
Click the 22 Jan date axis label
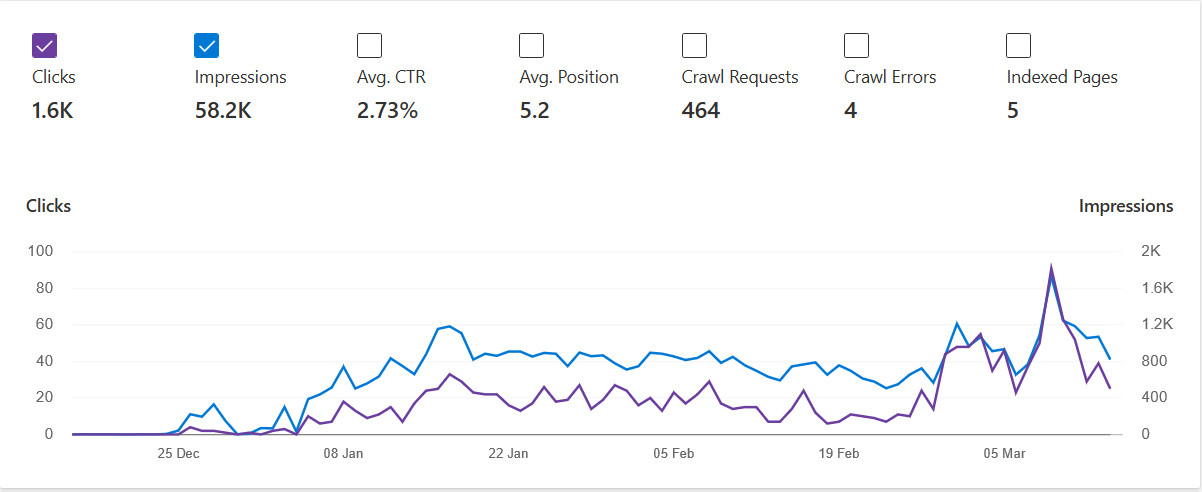point(509,454)
